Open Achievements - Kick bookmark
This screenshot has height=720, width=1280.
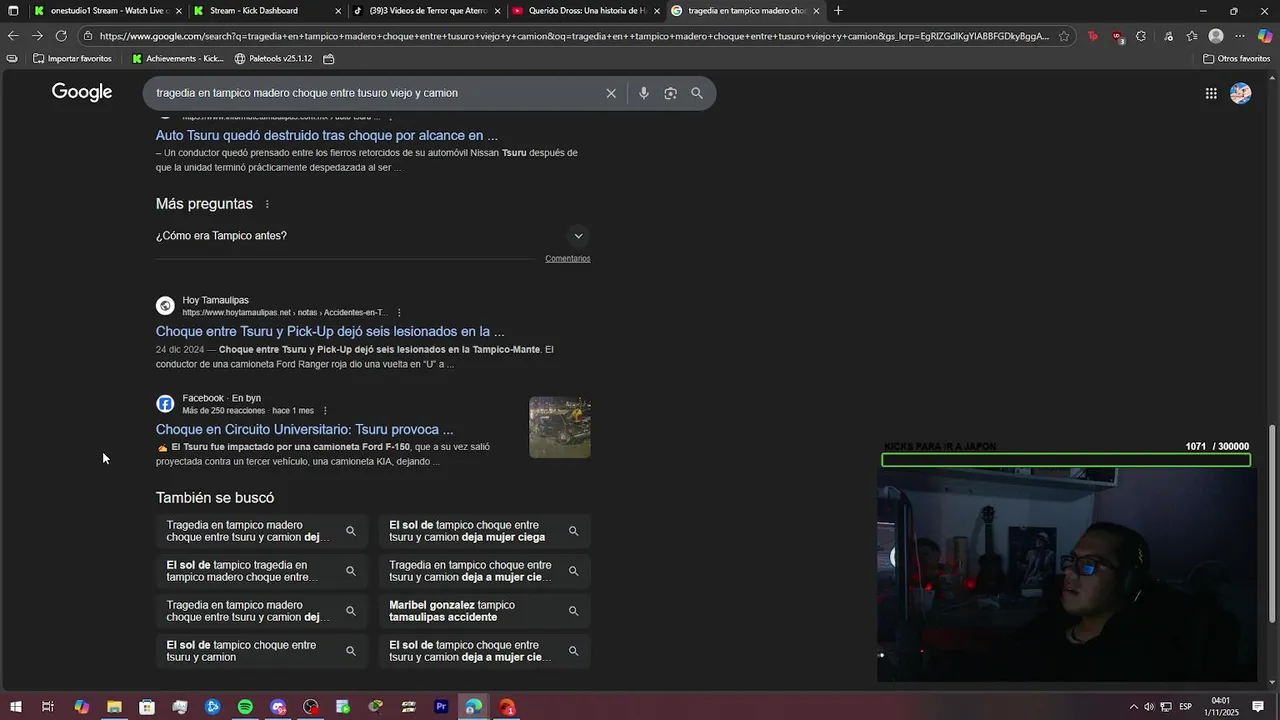(178, 59)
